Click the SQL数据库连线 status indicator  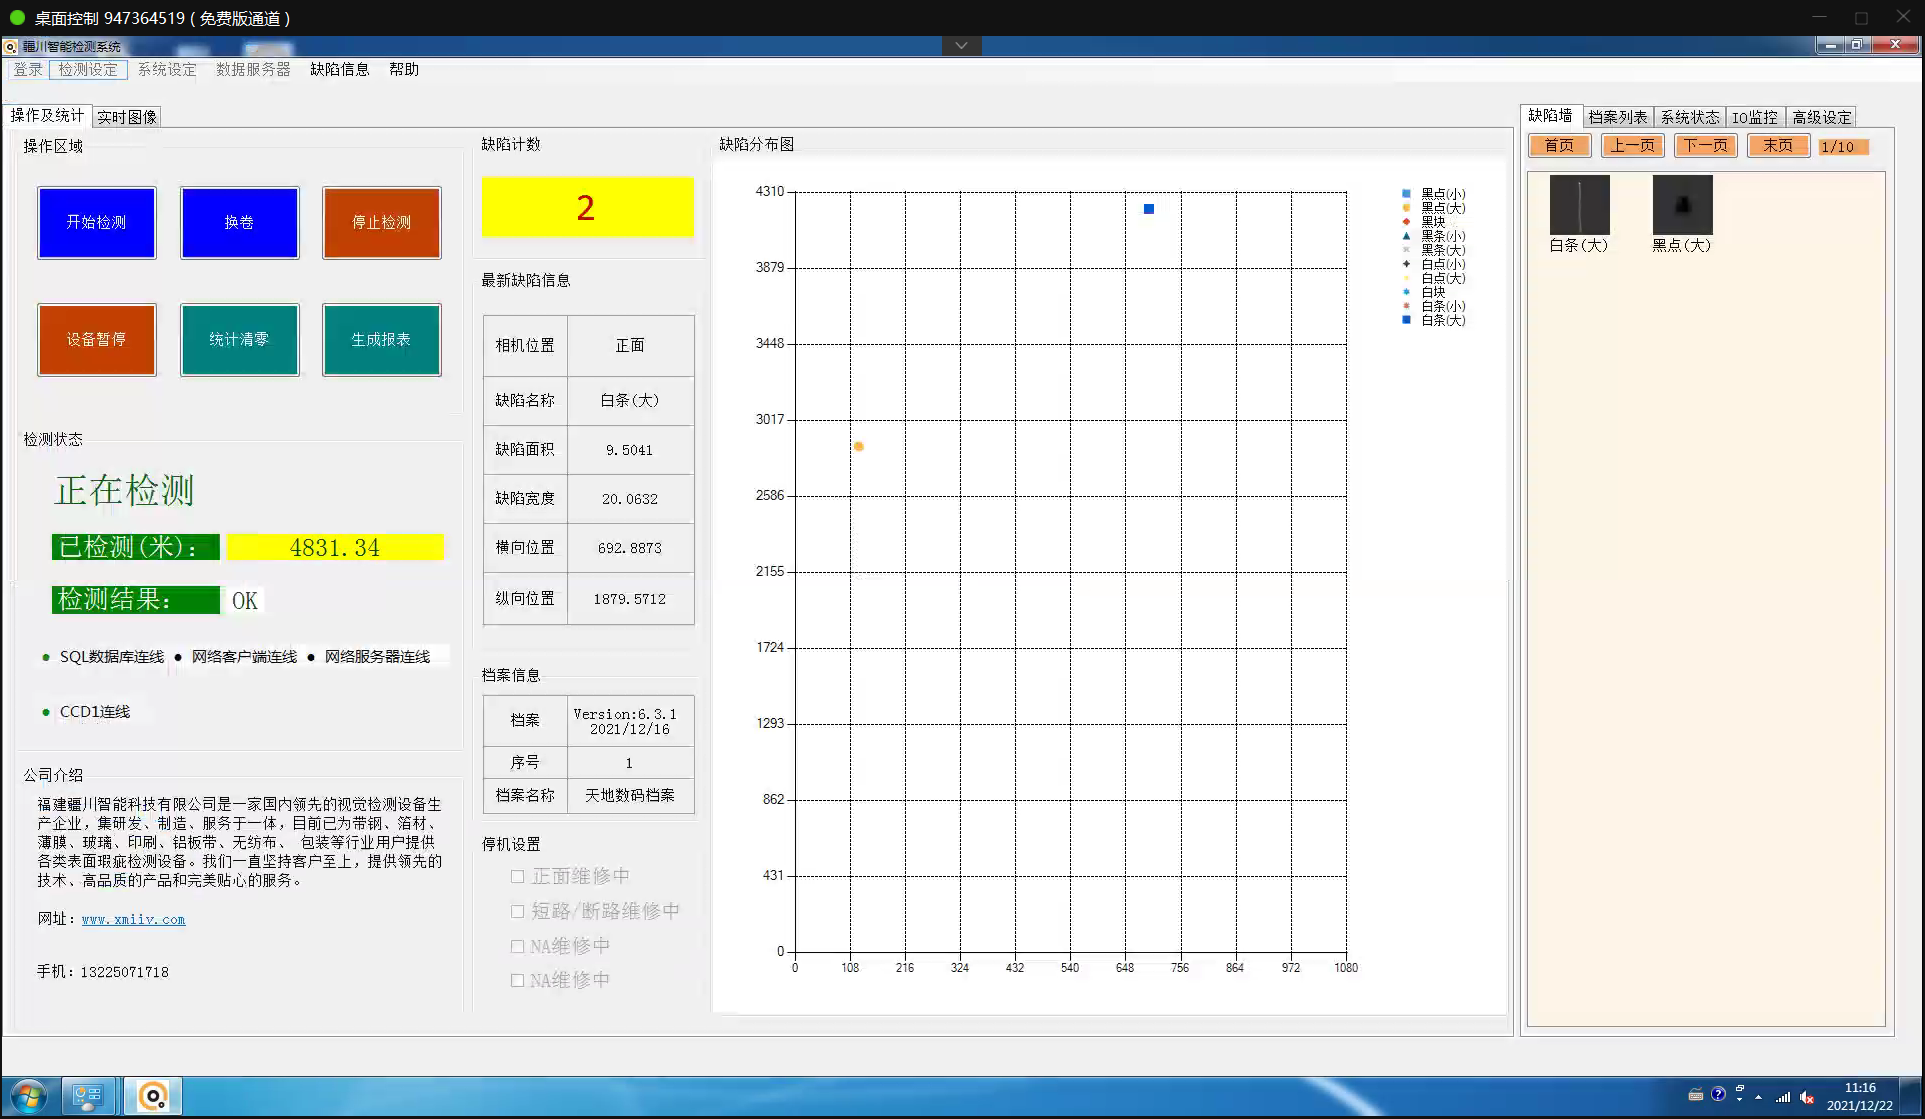pyautogui.click(x=103, y=657)
